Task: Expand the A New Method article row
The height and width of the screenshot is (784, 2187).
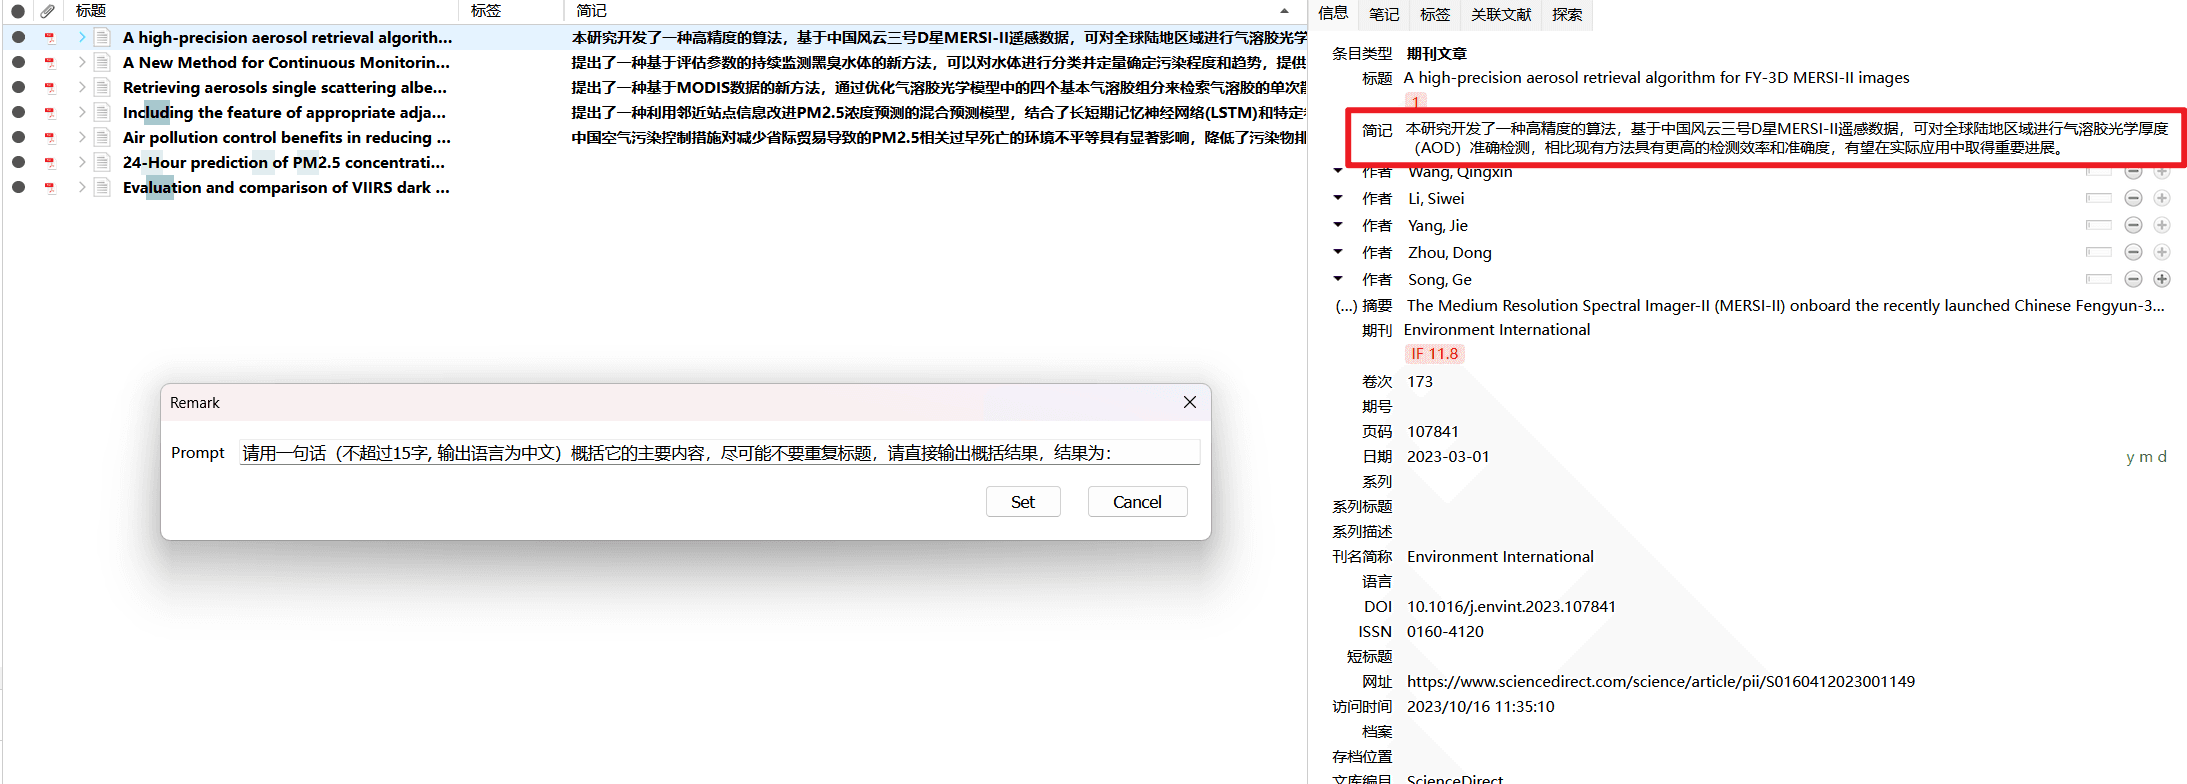Action: coord(82,63)
